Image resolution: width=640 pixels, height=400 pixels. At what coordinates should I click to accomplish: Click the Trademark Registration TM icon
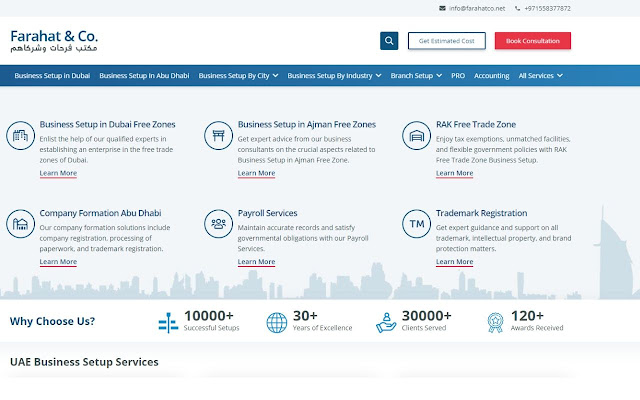[x=416, y=224]
